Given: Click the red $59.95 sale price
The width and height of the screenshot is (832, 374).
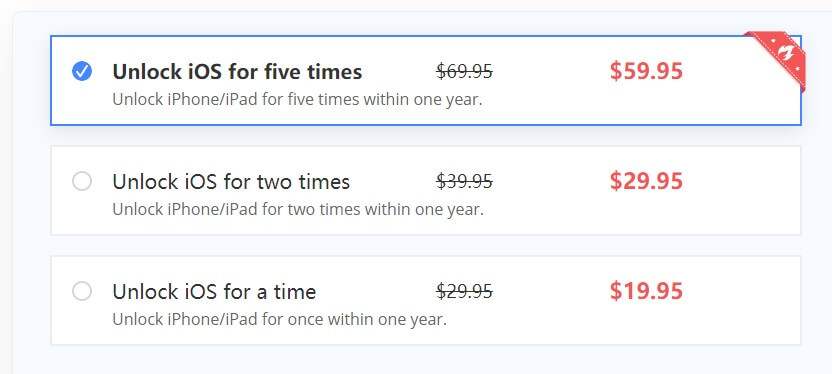Looking at the screenshot, I should pyautogui.click(x=646, y=71).
